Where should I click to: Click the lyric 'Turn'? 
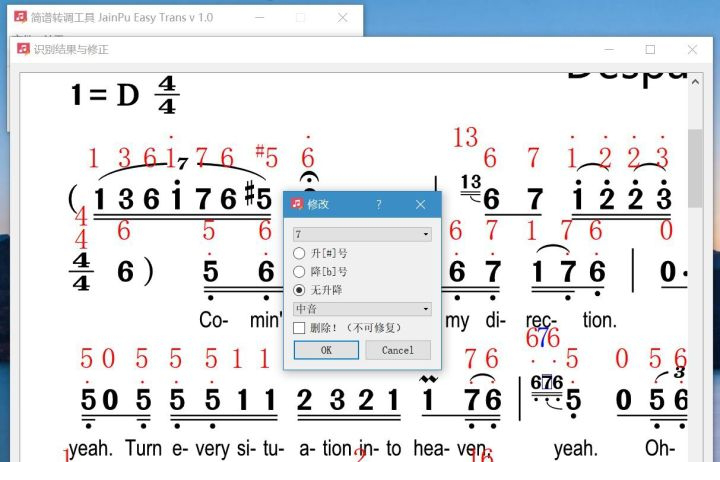point(143,448)
